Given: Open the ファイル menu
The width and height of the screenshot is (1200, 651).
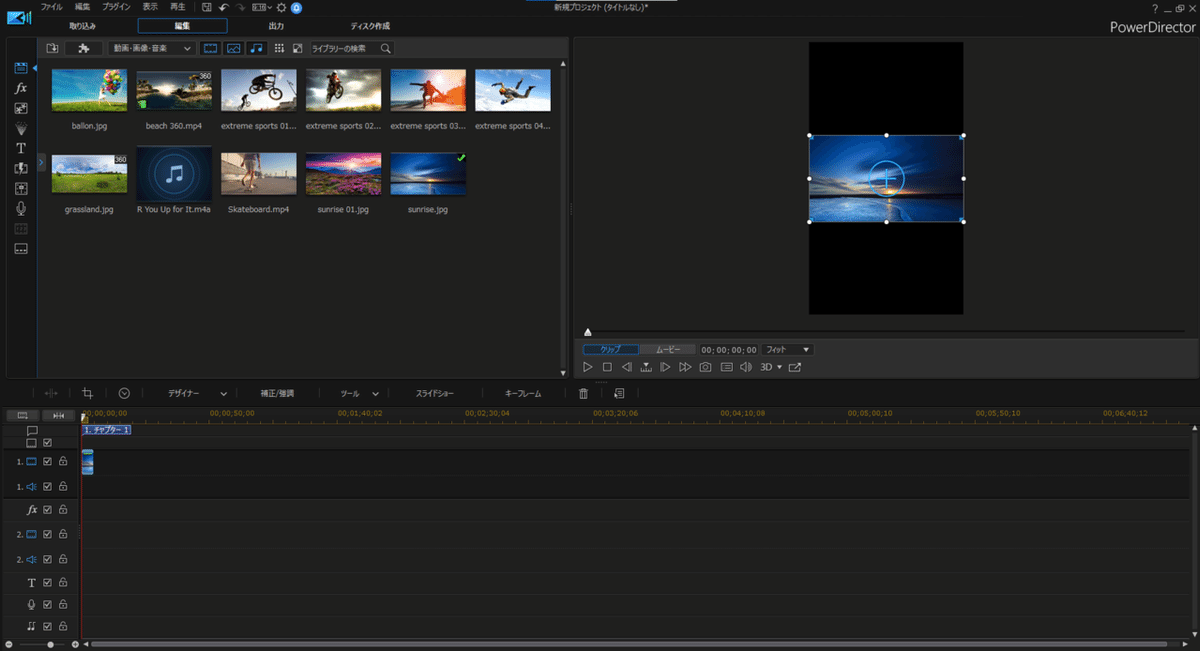Looking at the screenshot, I should [51, 7].
